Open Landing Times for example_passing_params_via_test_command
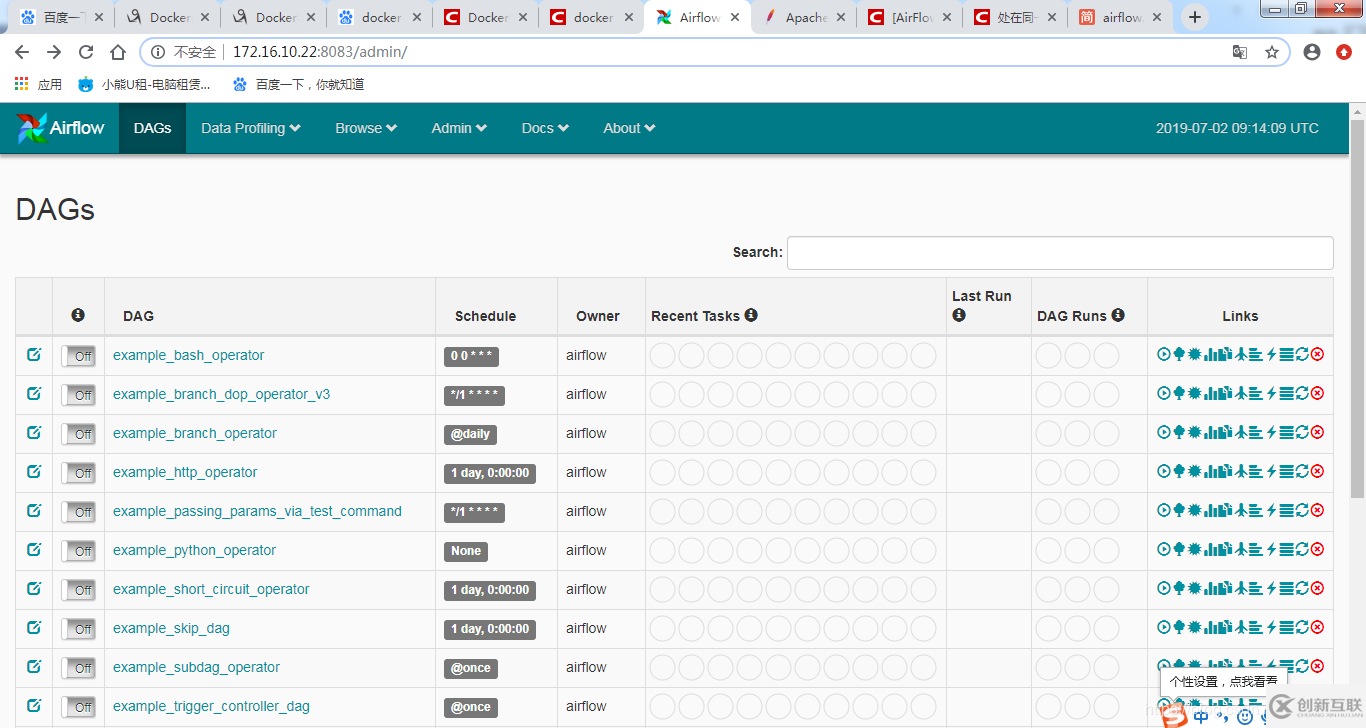The image size is (1366, 728). (1240, 510)
